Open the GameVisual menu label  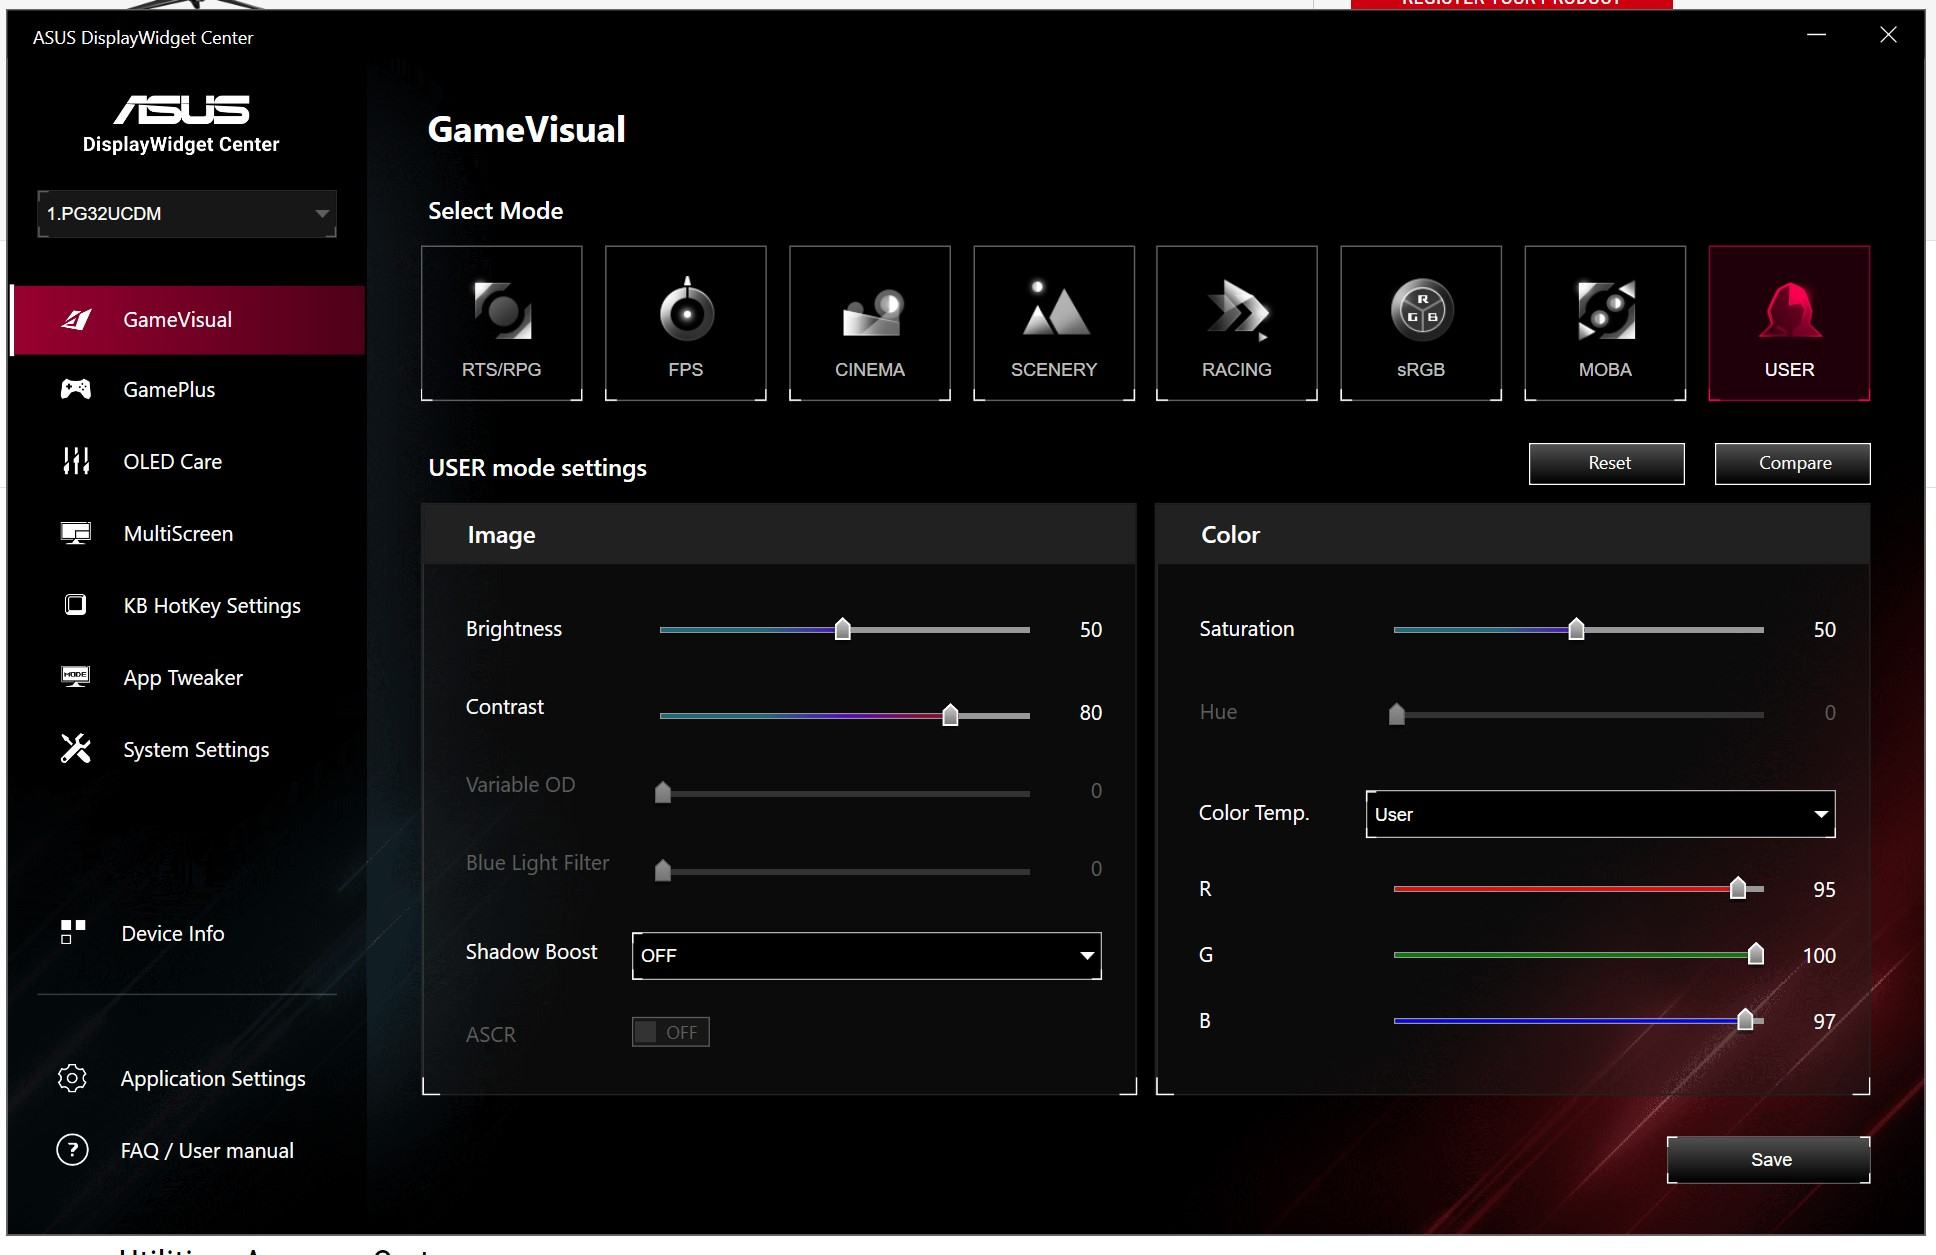(178, 320)
